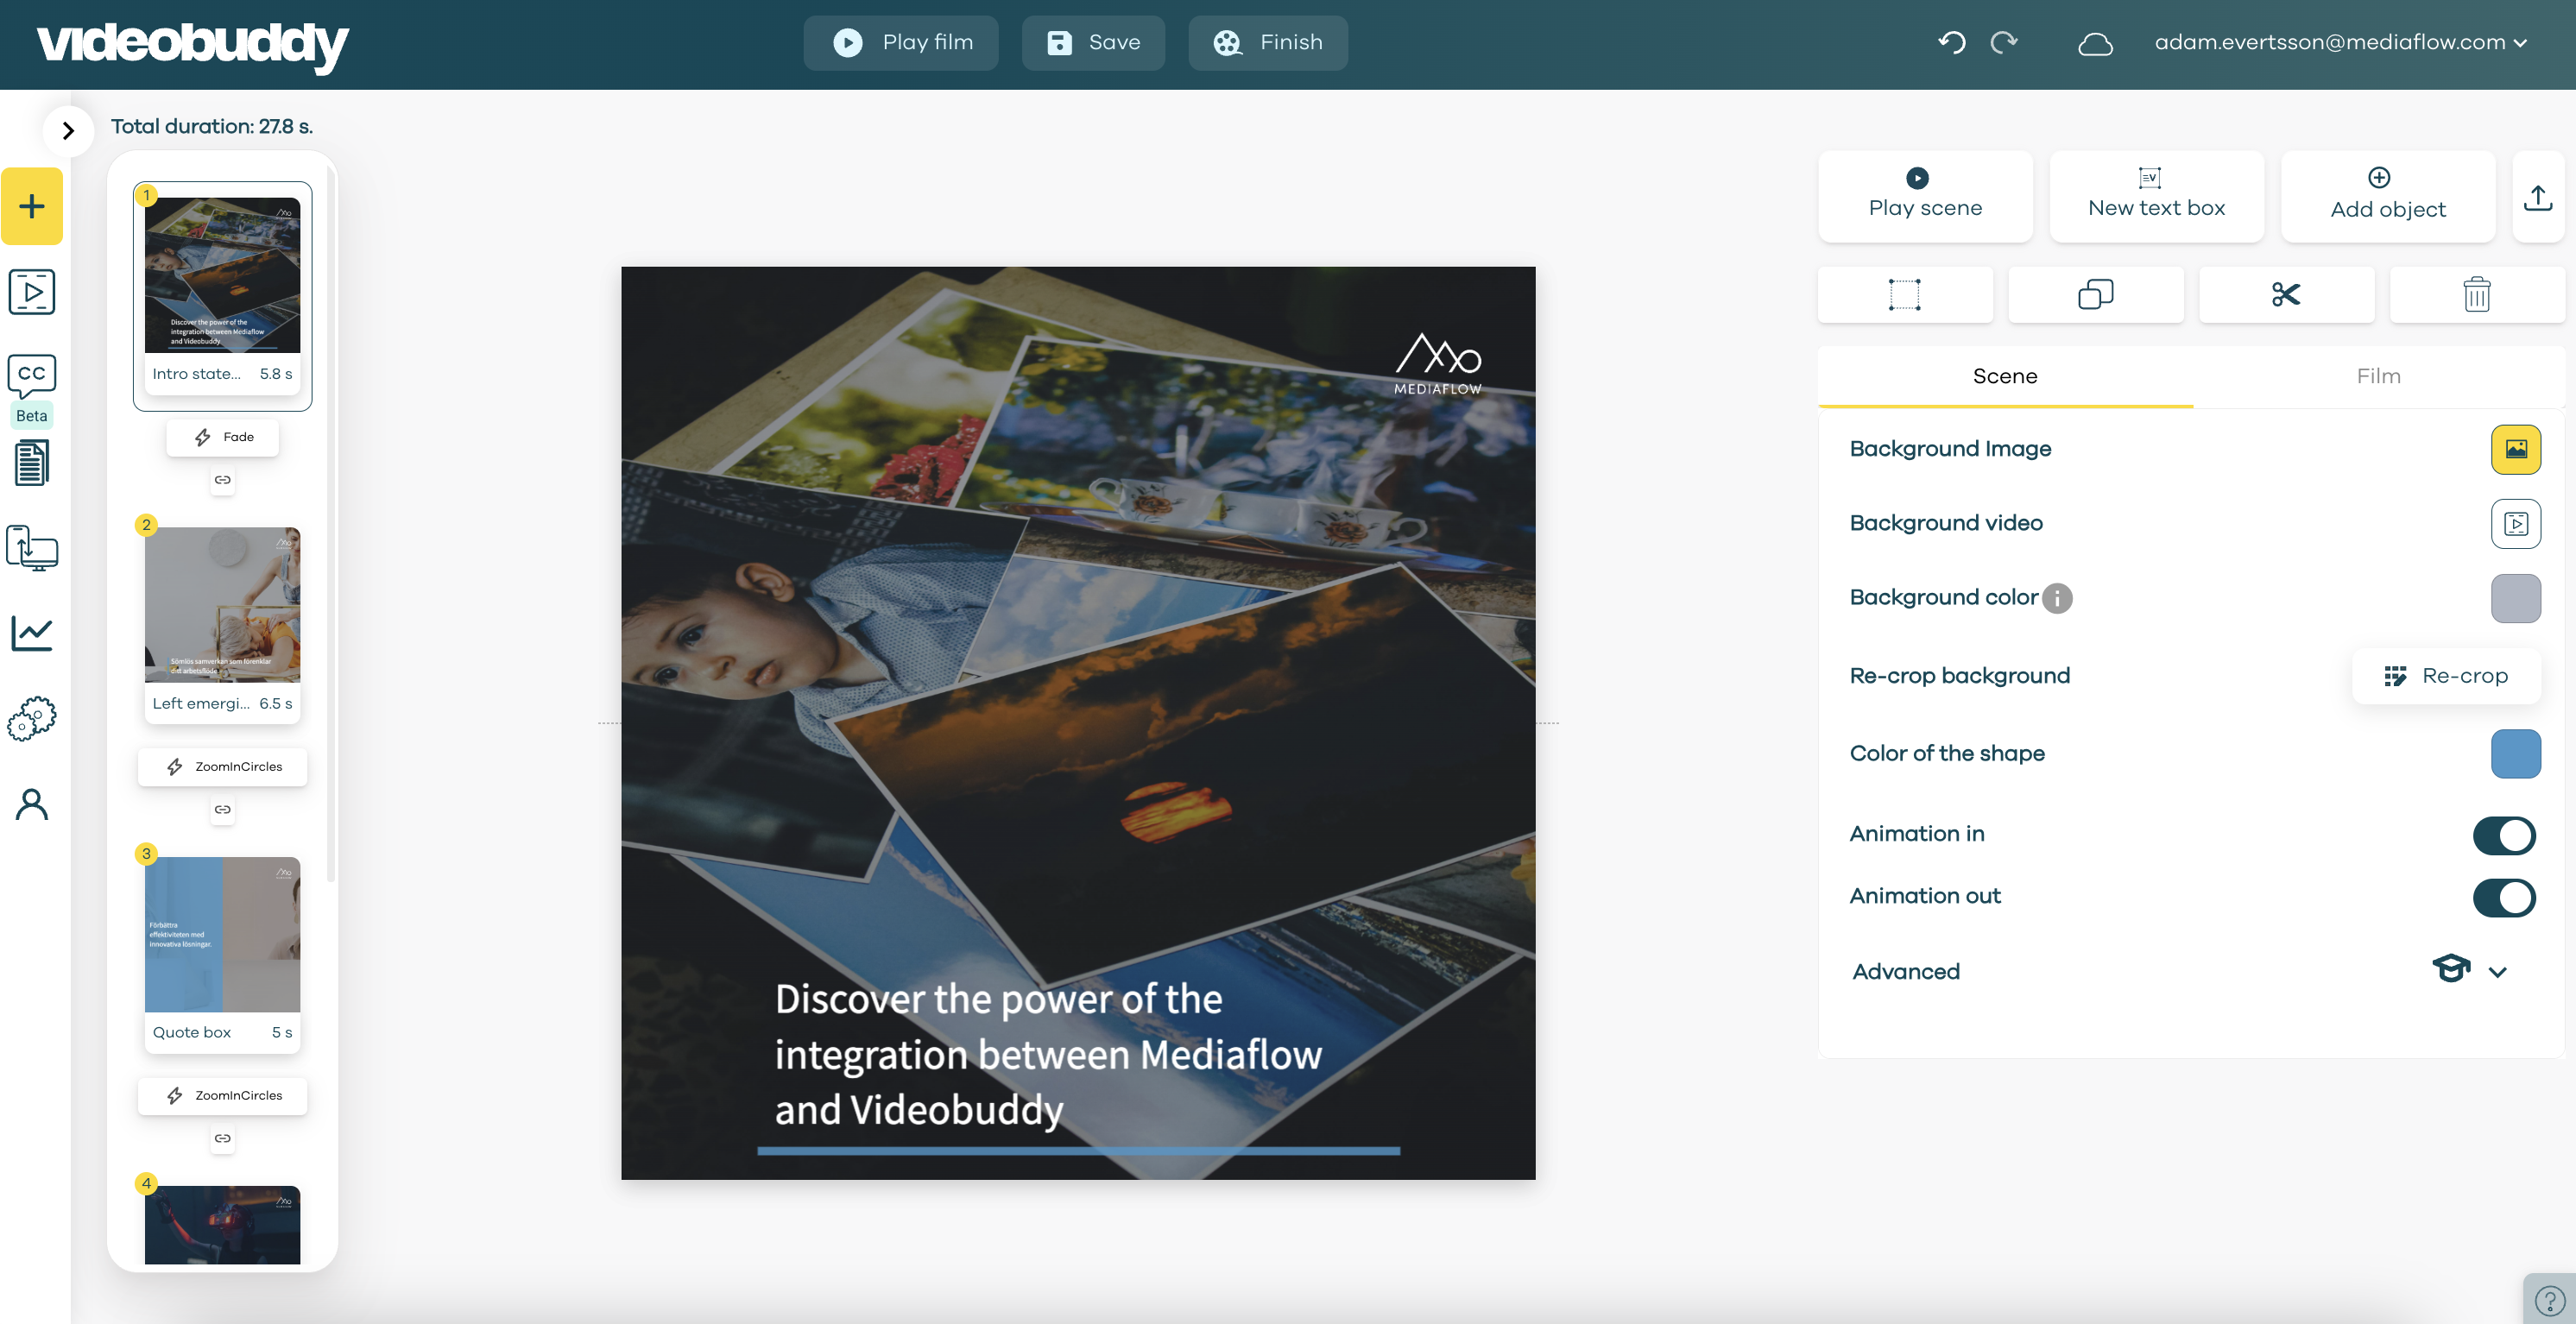Expand the left sidebar with chevron
Screen dimensions: 2576x1324
68,130
